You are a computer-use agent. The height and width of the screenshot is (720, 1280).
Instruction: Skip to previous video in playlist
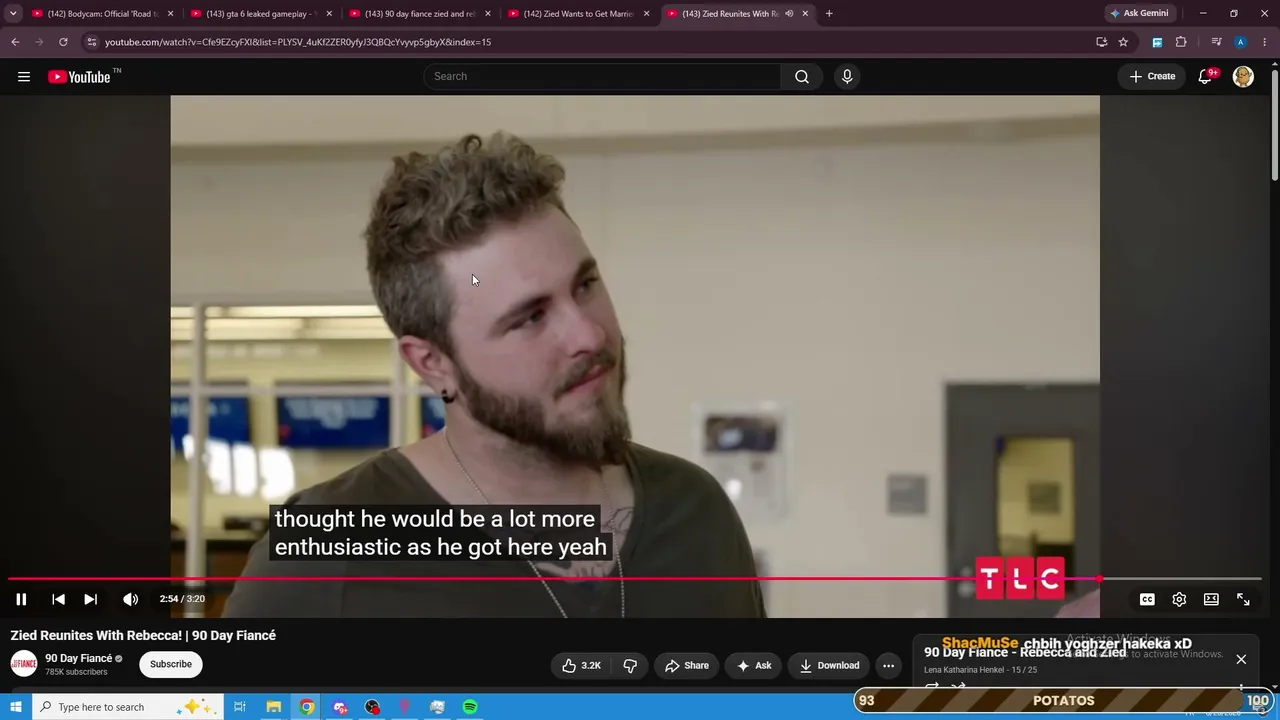(58, 599)
